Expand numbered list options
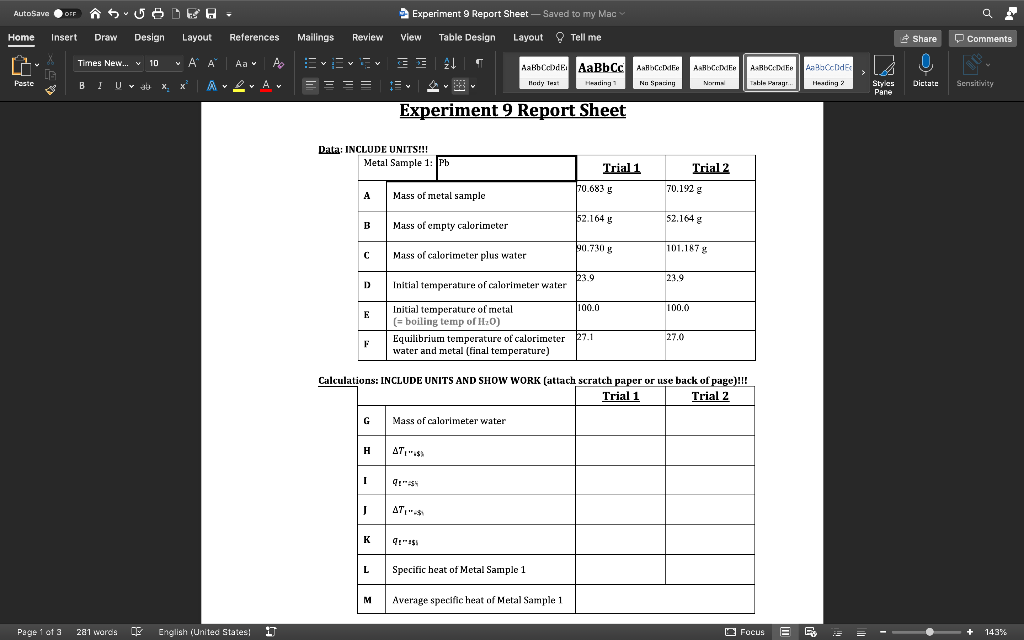Viewport: 1024px width, 640px height. pos(351,63)
